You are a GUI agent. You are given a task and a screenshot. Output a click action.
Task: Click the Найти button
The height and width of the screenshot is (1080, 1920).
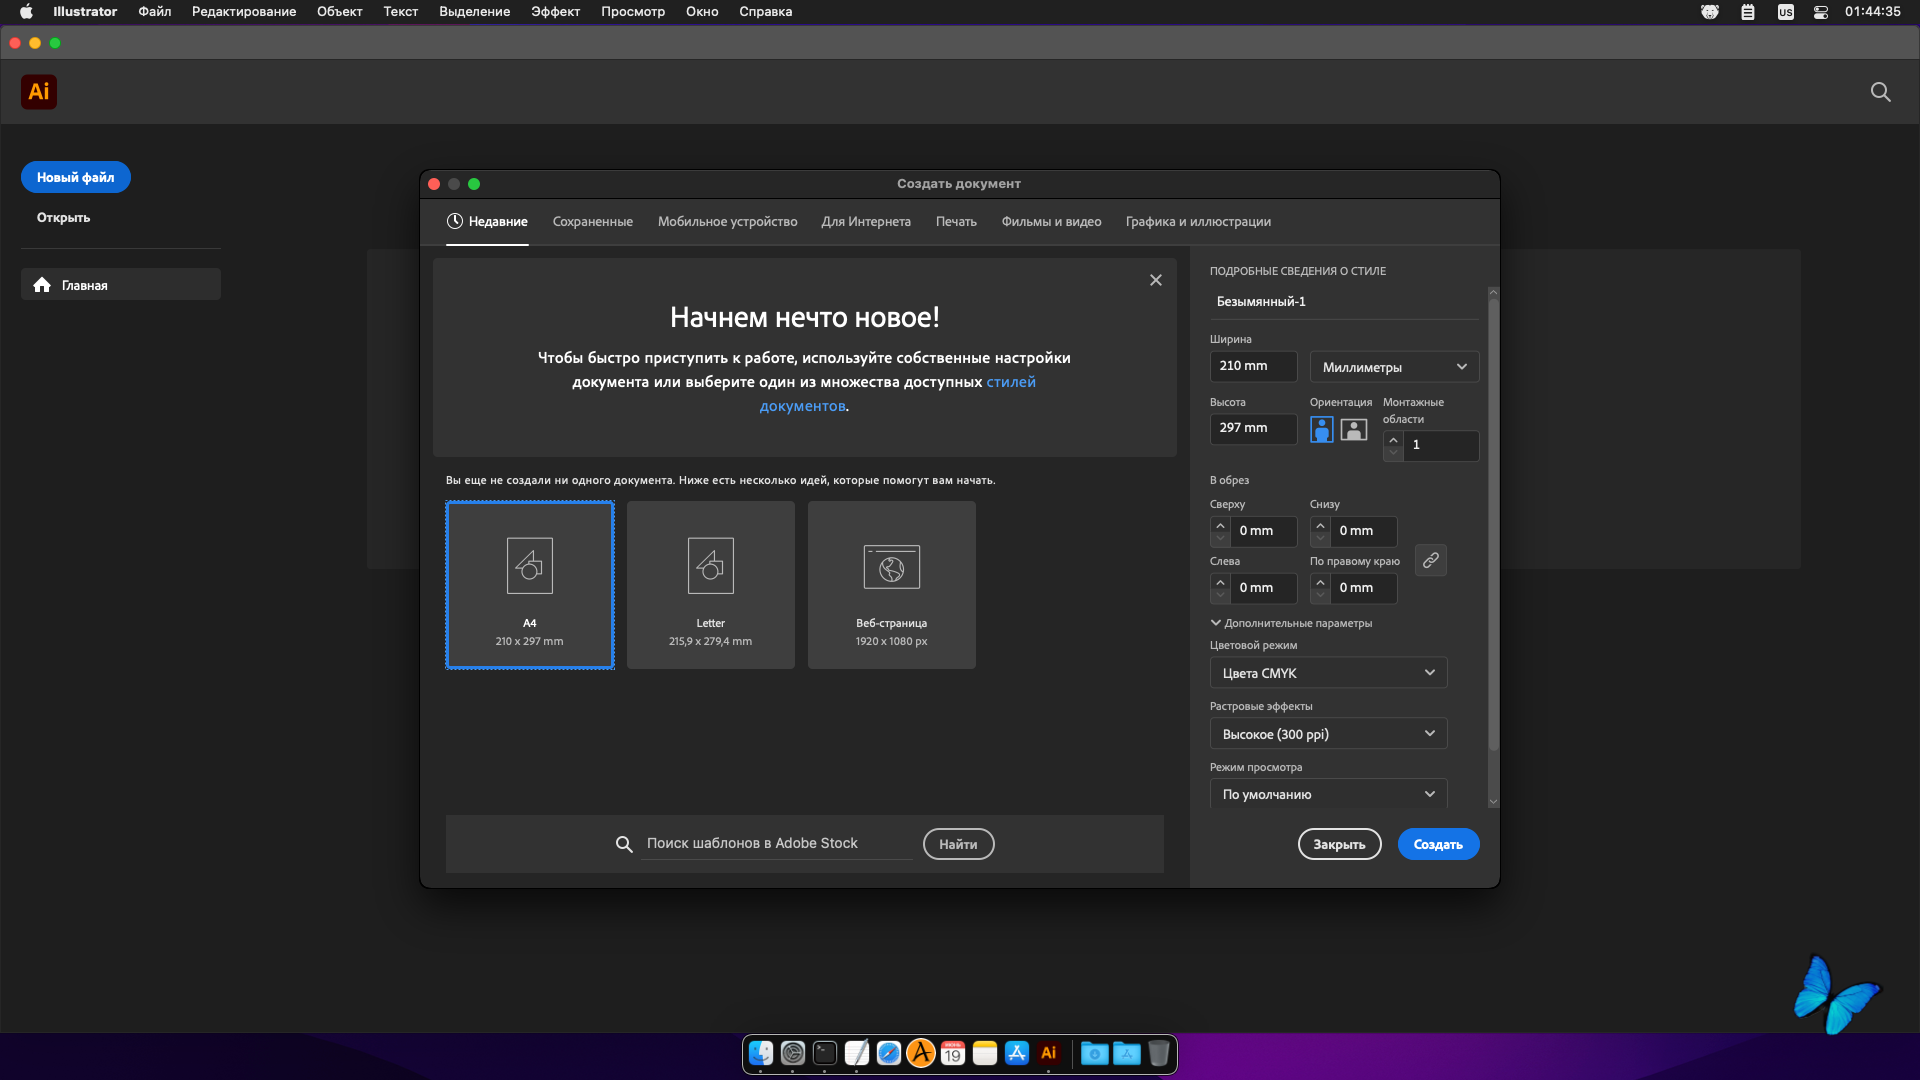coord(958,844)
